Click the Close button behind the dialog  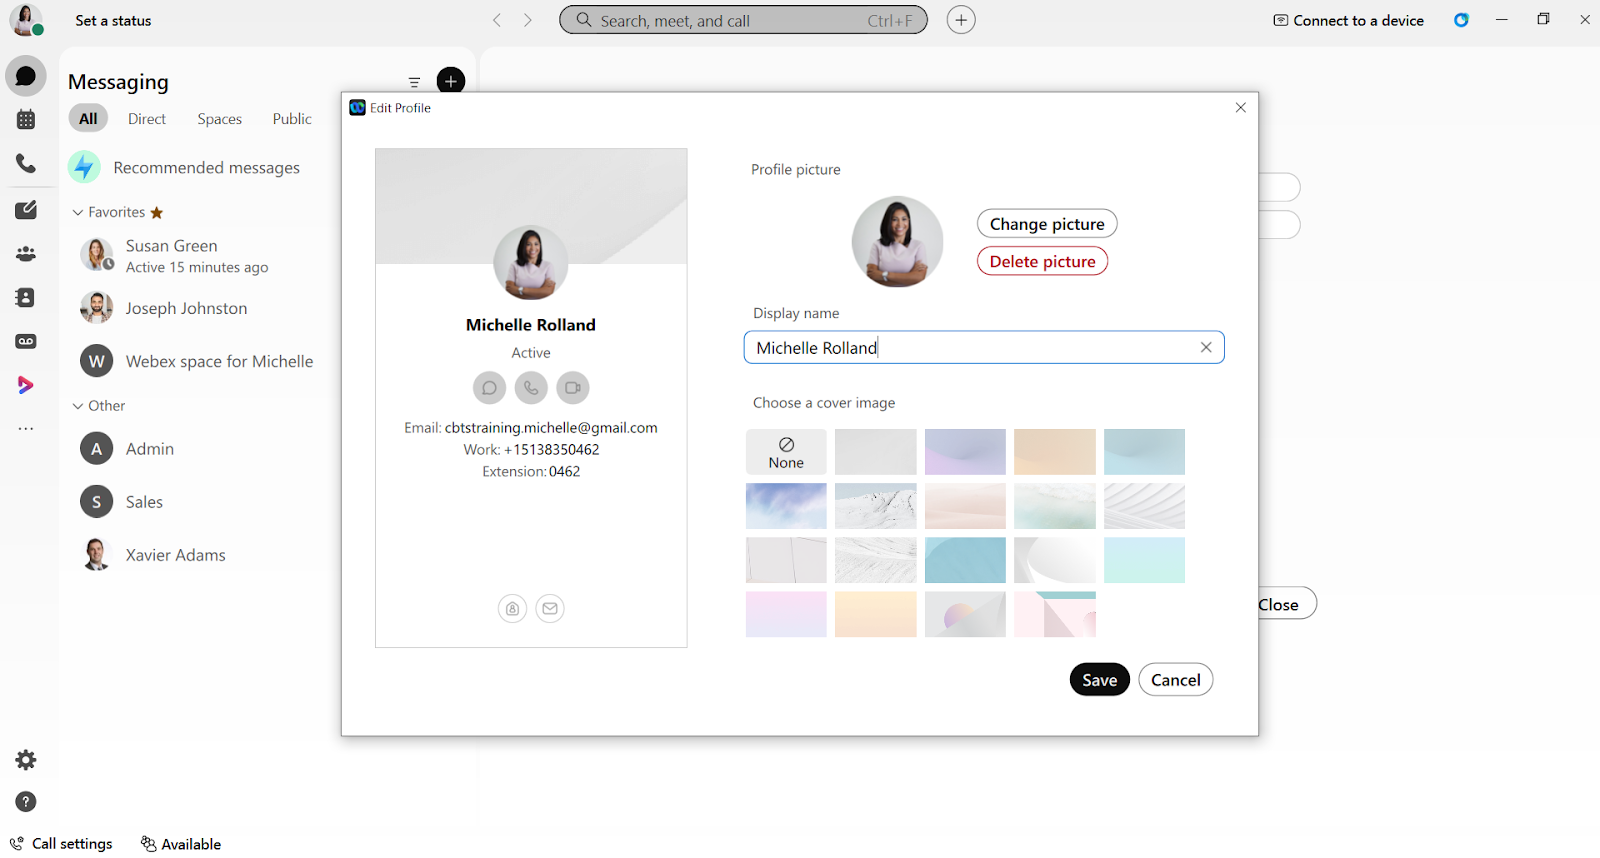(x=1287, y=604)
